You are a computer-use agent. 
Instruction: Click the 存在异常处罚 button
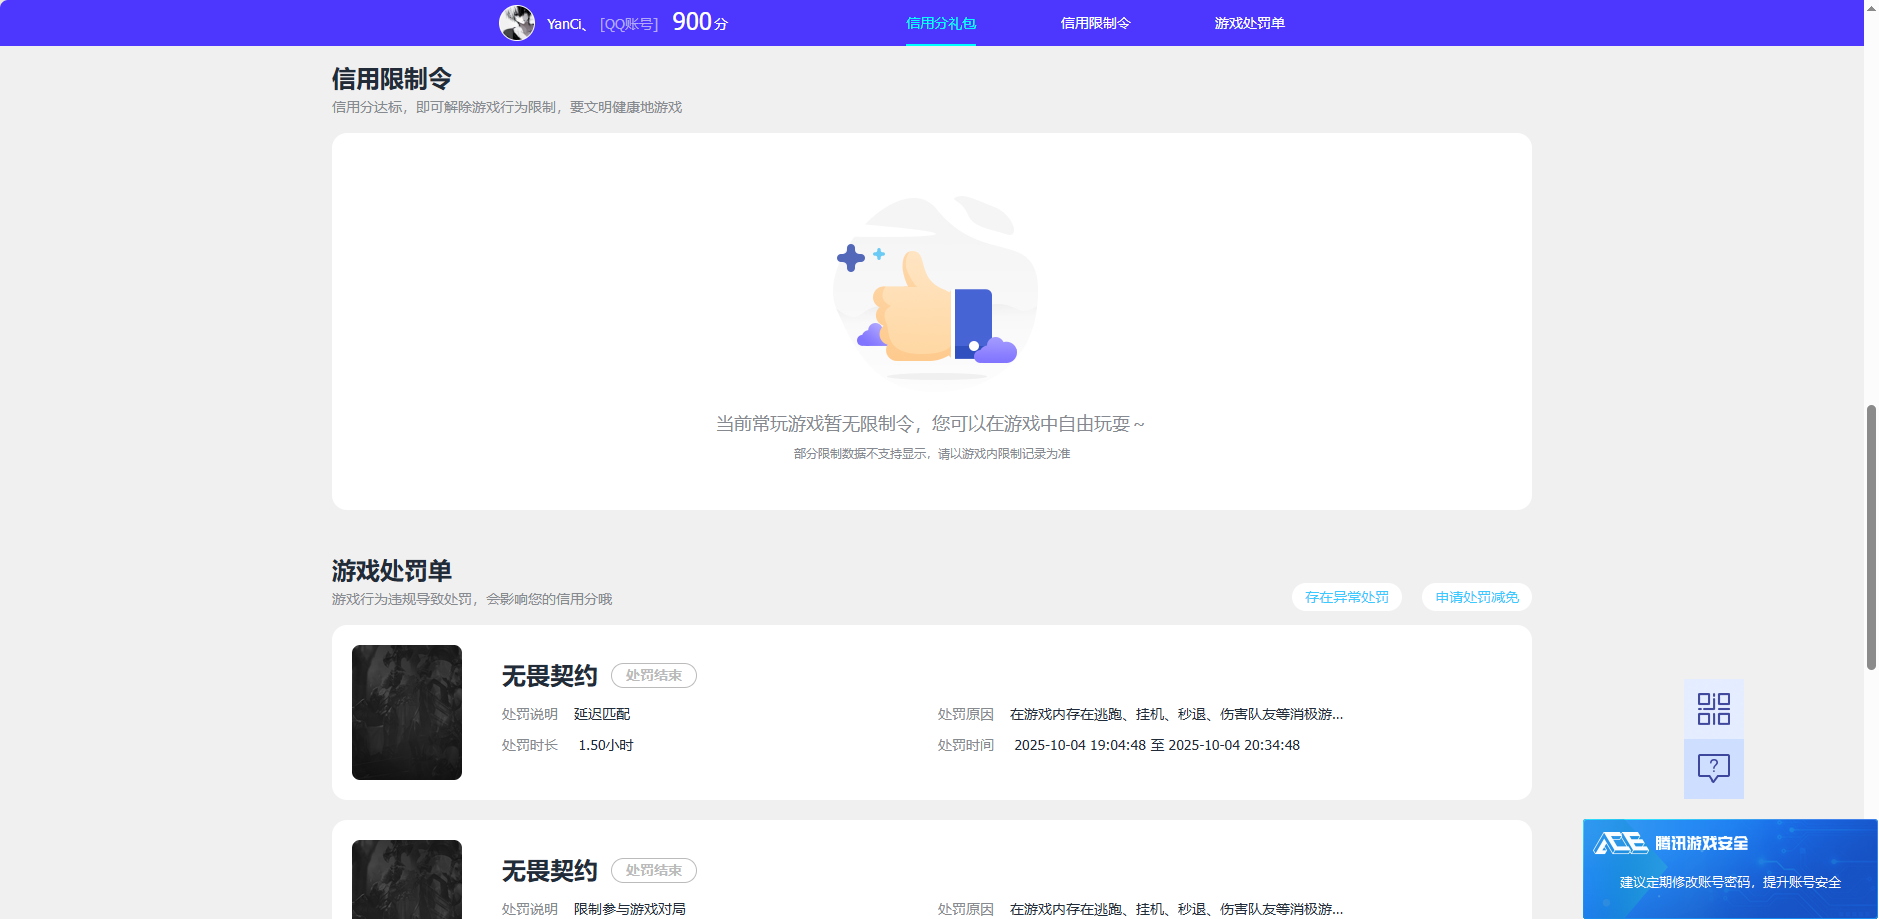tap(1346, 597)
